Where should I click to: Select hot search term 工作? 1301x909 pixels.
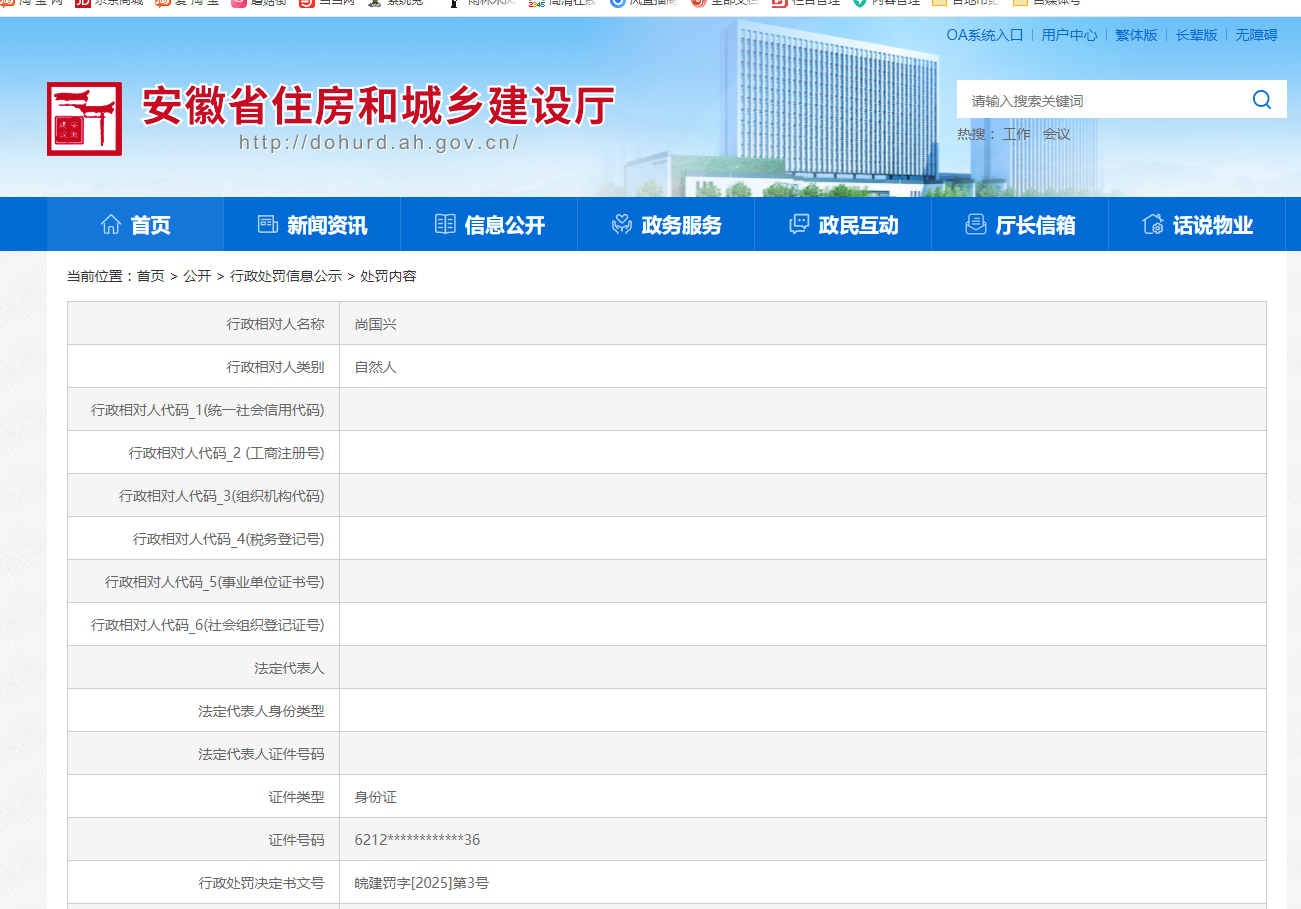[1016, 134]
